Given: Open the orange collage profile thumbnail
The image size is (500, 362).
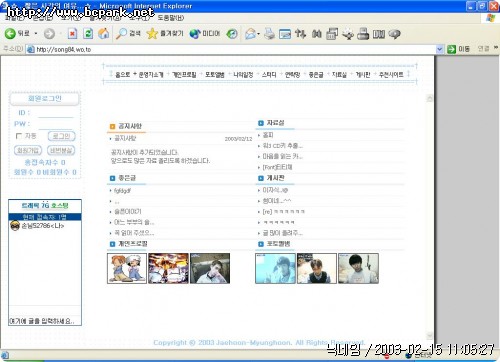Looking at the screenshot, I should point(168,268).
